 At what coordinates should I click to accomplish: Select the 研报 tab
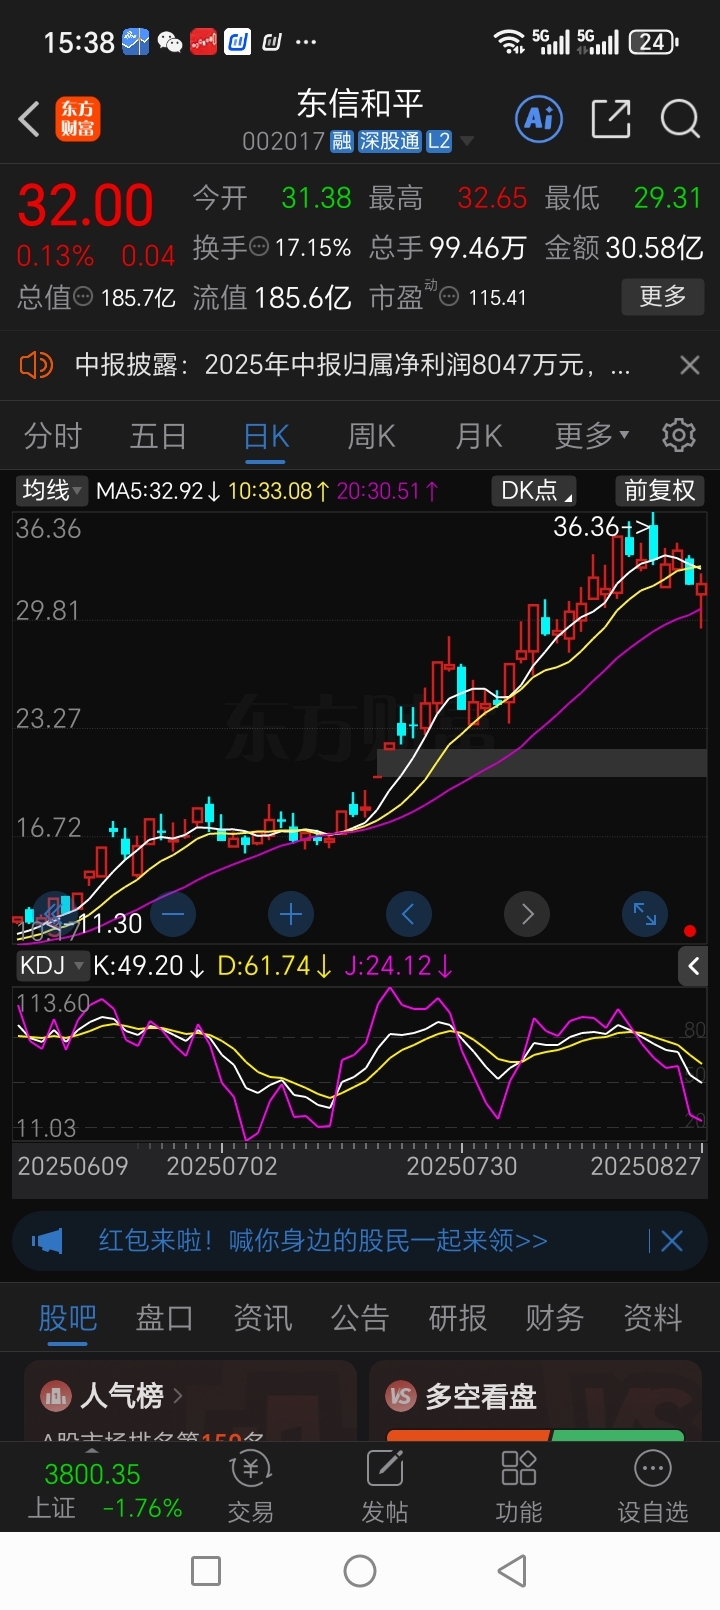457,1318
